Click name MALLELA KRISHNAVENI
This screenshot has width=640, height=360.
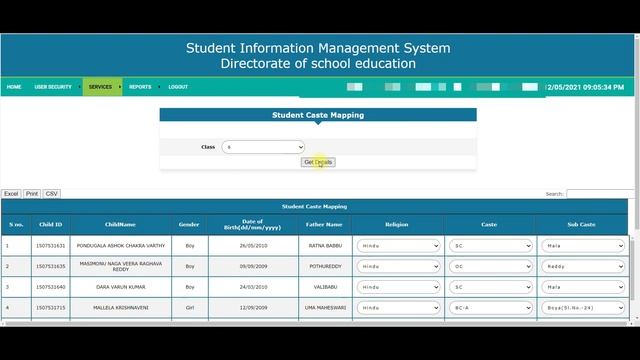121,308
